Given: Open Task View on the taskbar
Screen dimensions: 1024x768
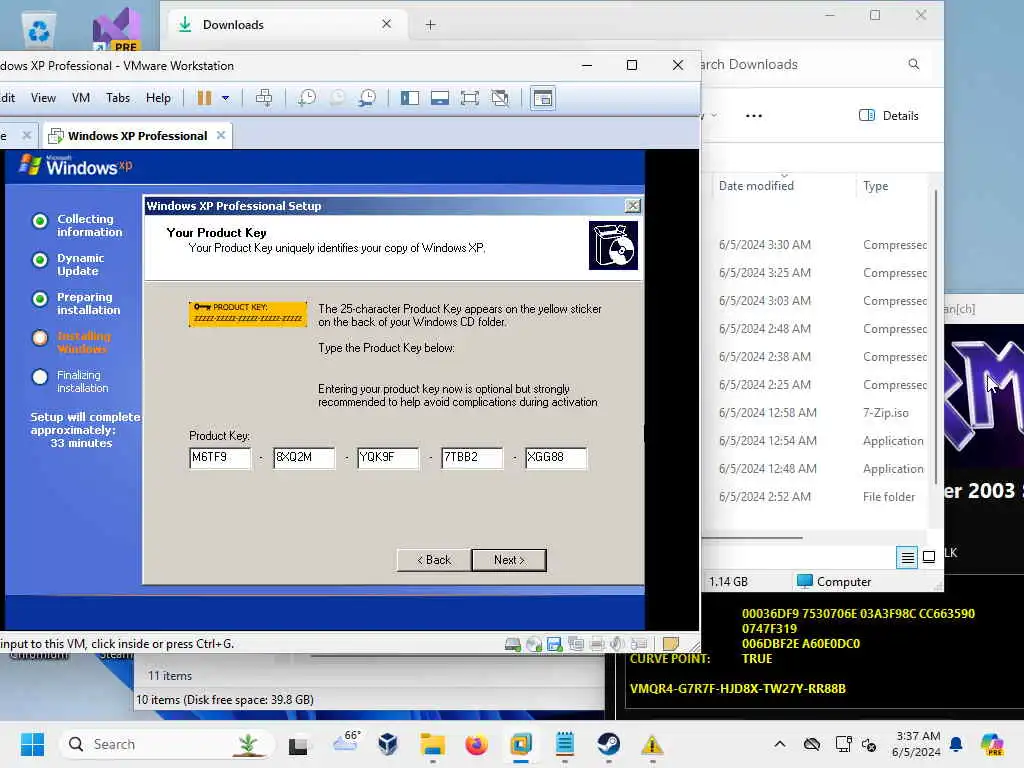Looking at the screenshot, I should tap(298, 744).
